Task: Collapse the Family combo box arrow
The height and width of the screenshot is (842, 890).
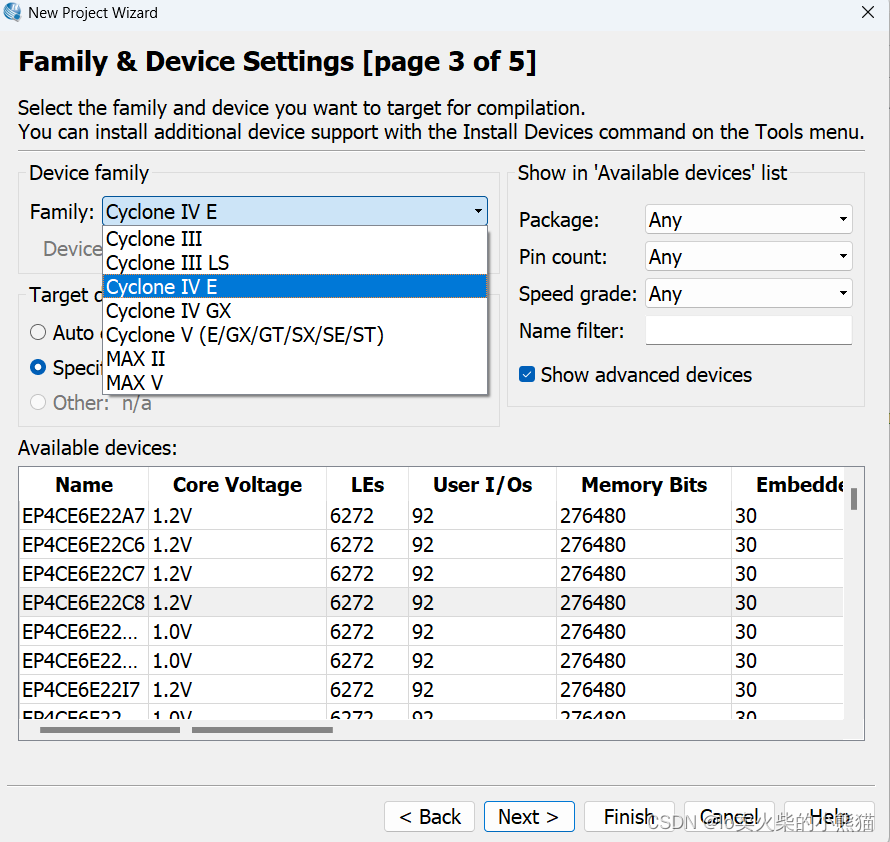Action: pos(478,212)
